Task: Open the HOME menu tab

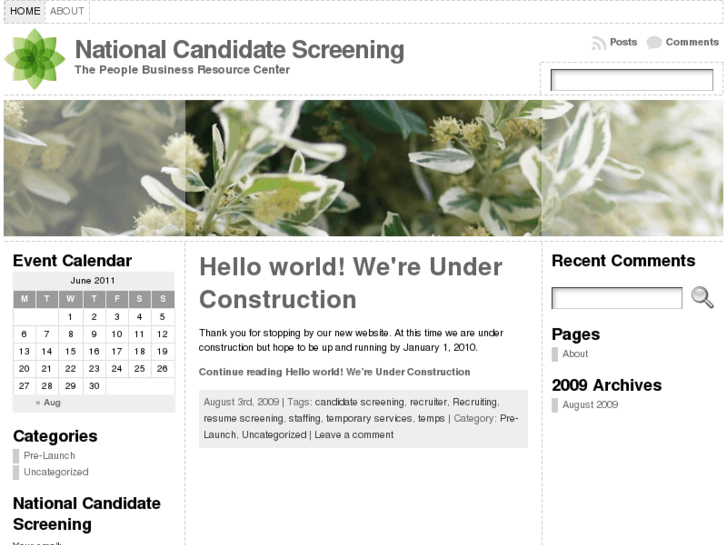Action: 25,11
